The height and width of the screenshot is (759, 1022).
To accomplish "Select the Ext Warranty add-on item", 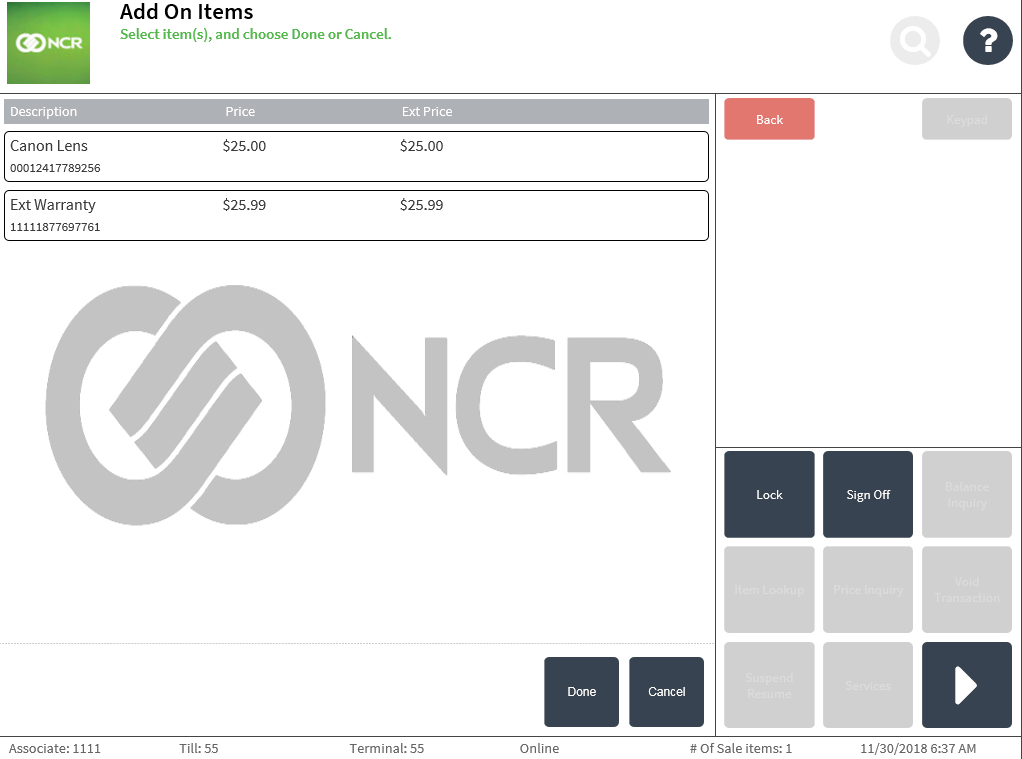I will [x=356, y=215].
